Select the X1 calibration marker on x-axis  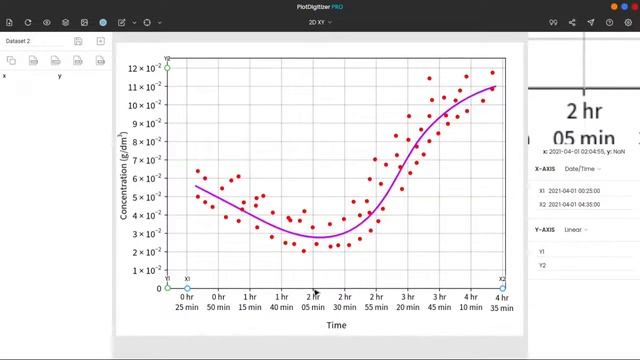[187, 288]
